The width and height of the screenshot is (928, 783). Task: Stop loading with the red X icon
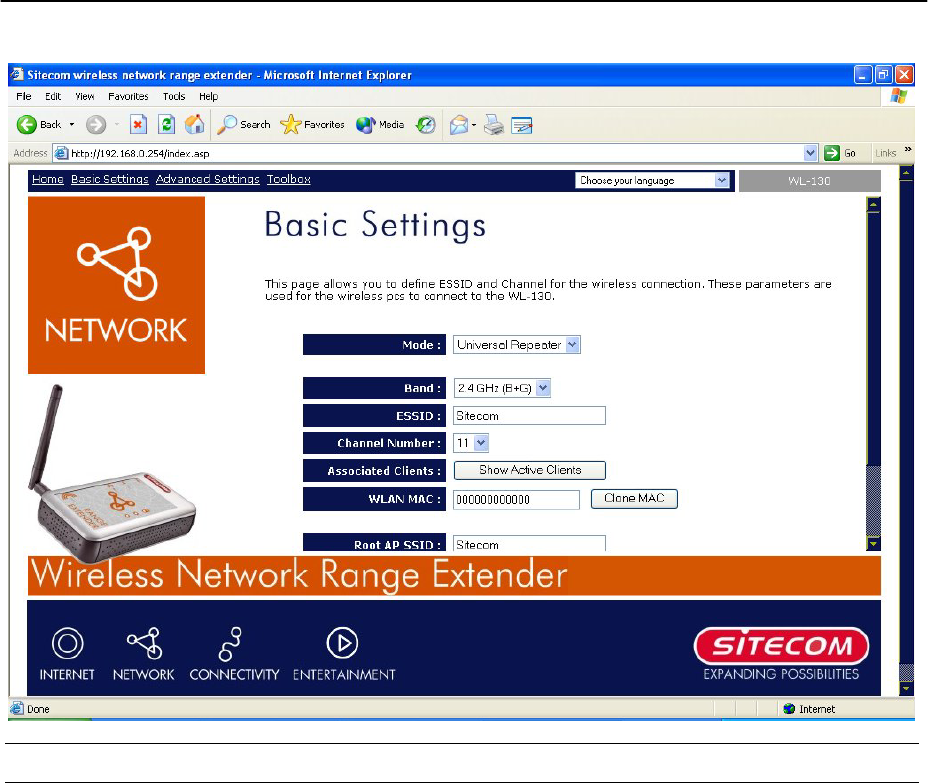138,124
